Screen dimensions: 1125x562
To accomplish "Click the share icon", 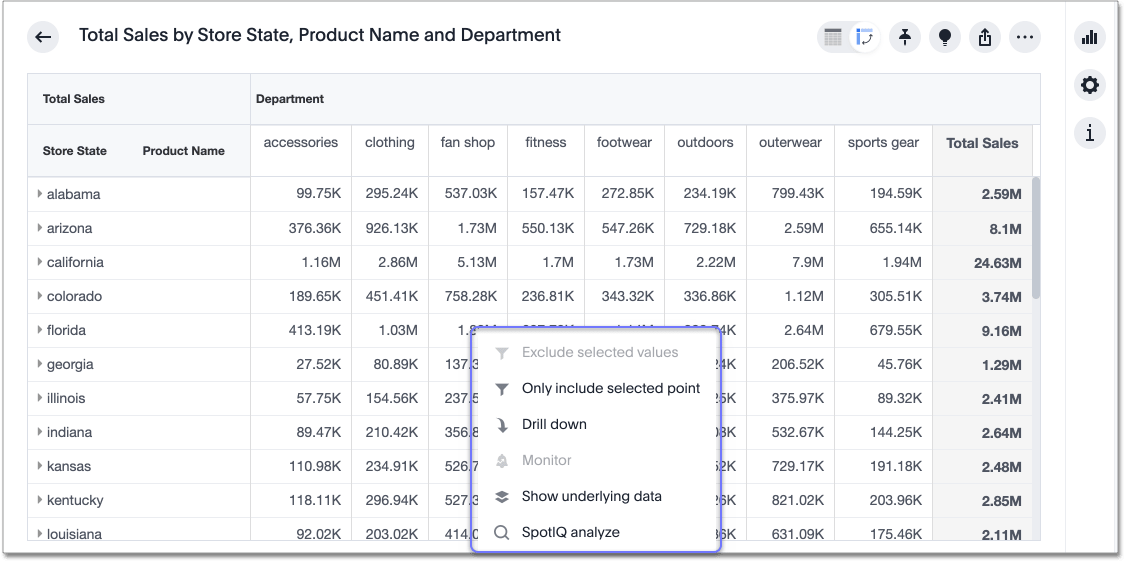I will [x=985, y=37].
